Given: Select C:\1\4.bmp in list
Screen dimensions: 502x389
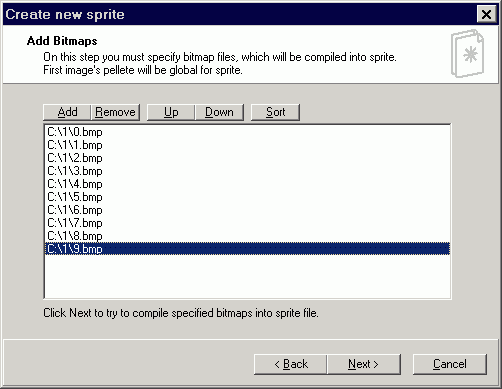Looking at the screenshot, I should [247, 184].
